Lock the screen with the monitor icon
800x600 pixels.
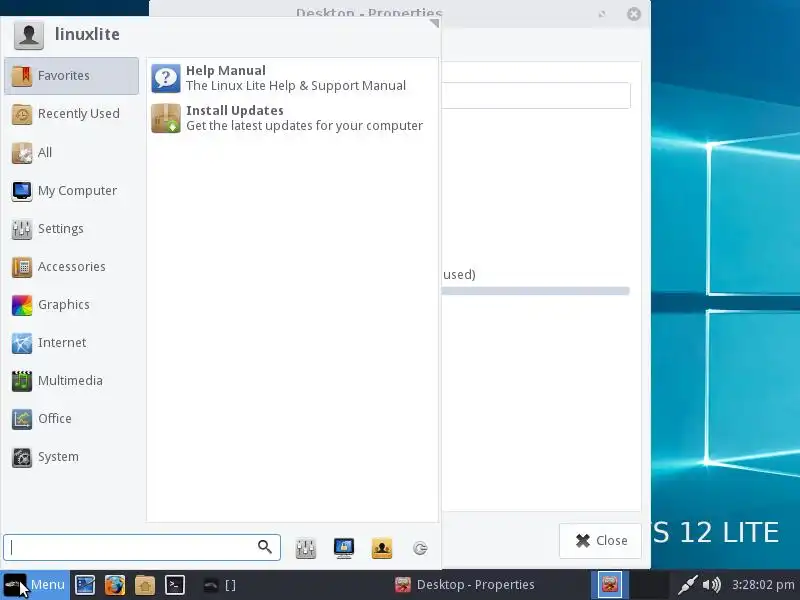pyautogui.click(x=344, y=548)
